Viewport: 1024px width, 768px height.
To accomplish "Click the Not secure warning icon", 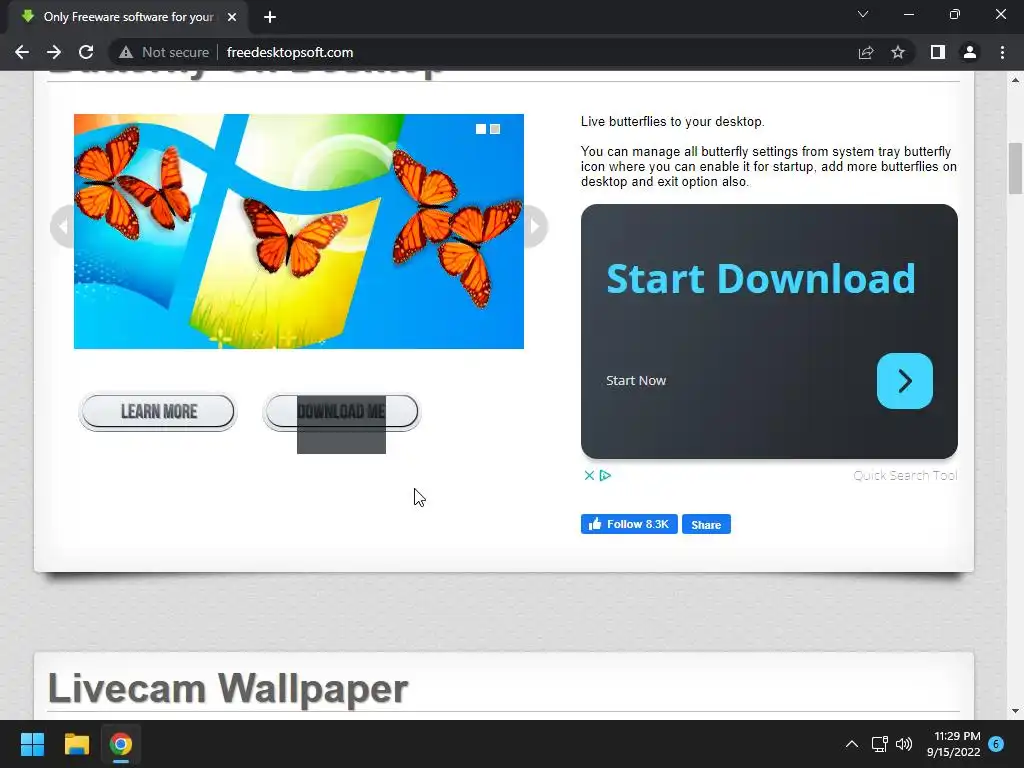I will point(126,52).
